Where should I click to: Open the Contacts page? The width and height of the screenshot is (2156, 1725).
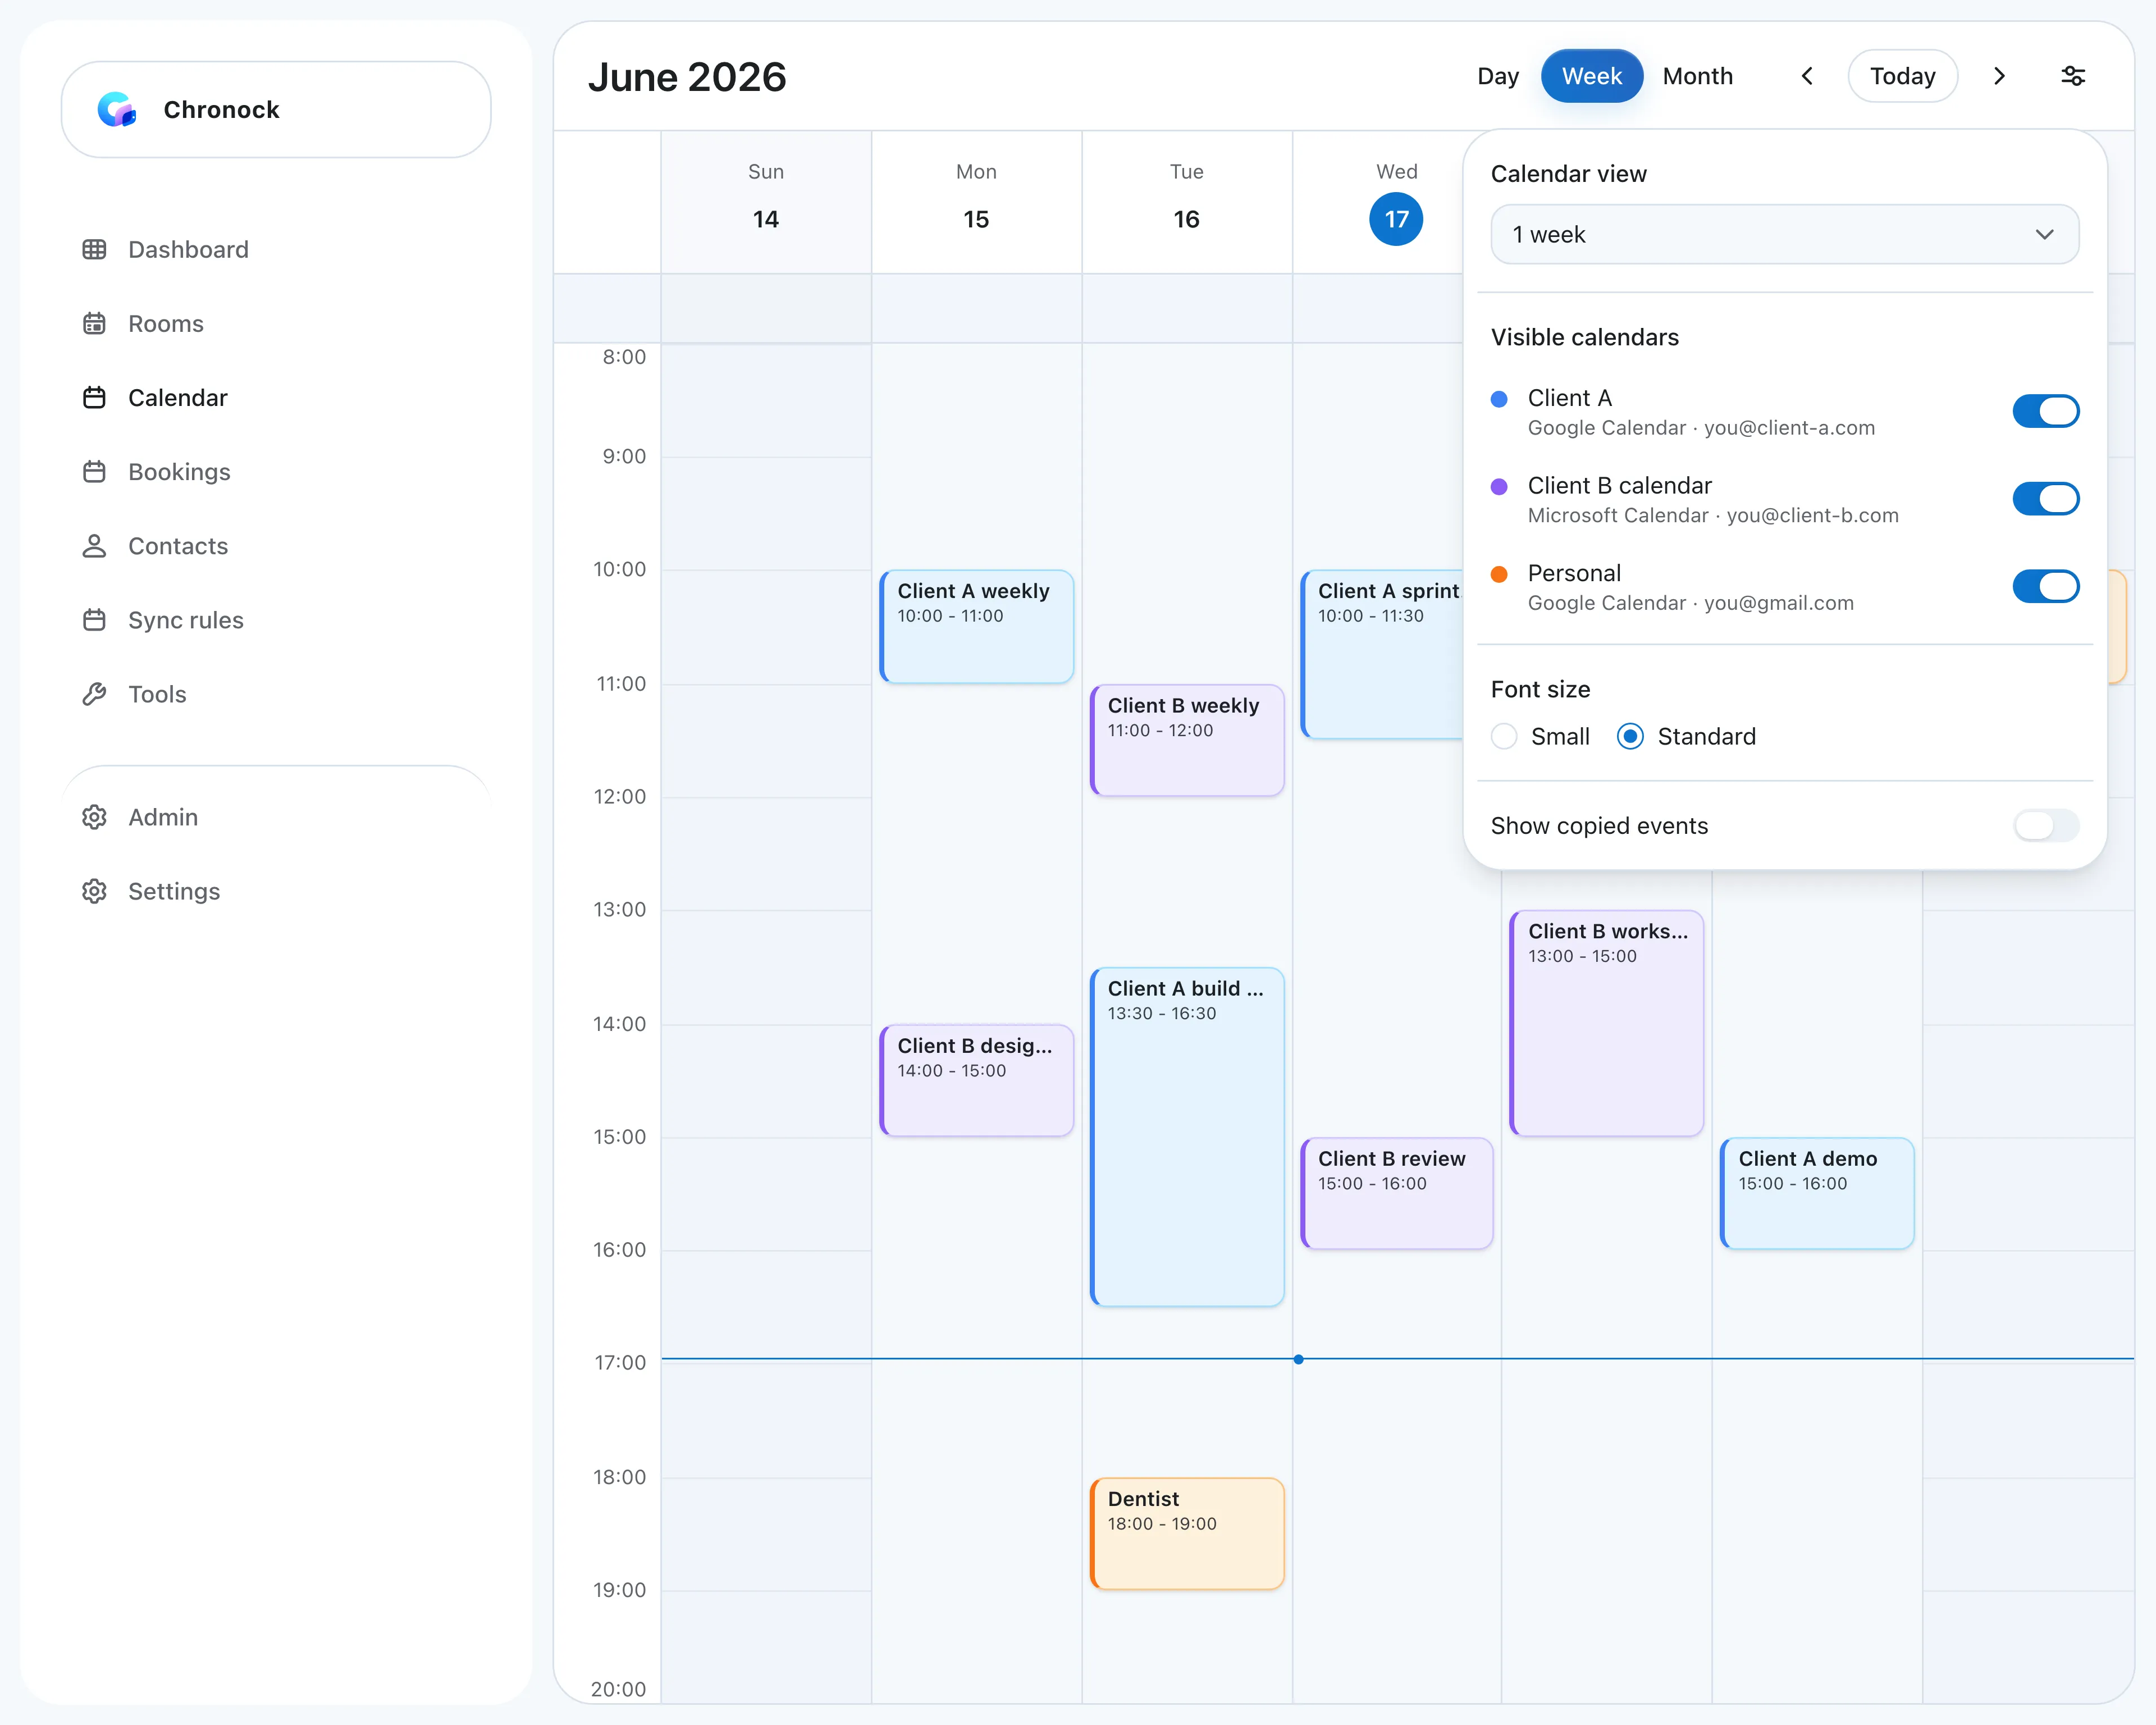tap(178, 545)
